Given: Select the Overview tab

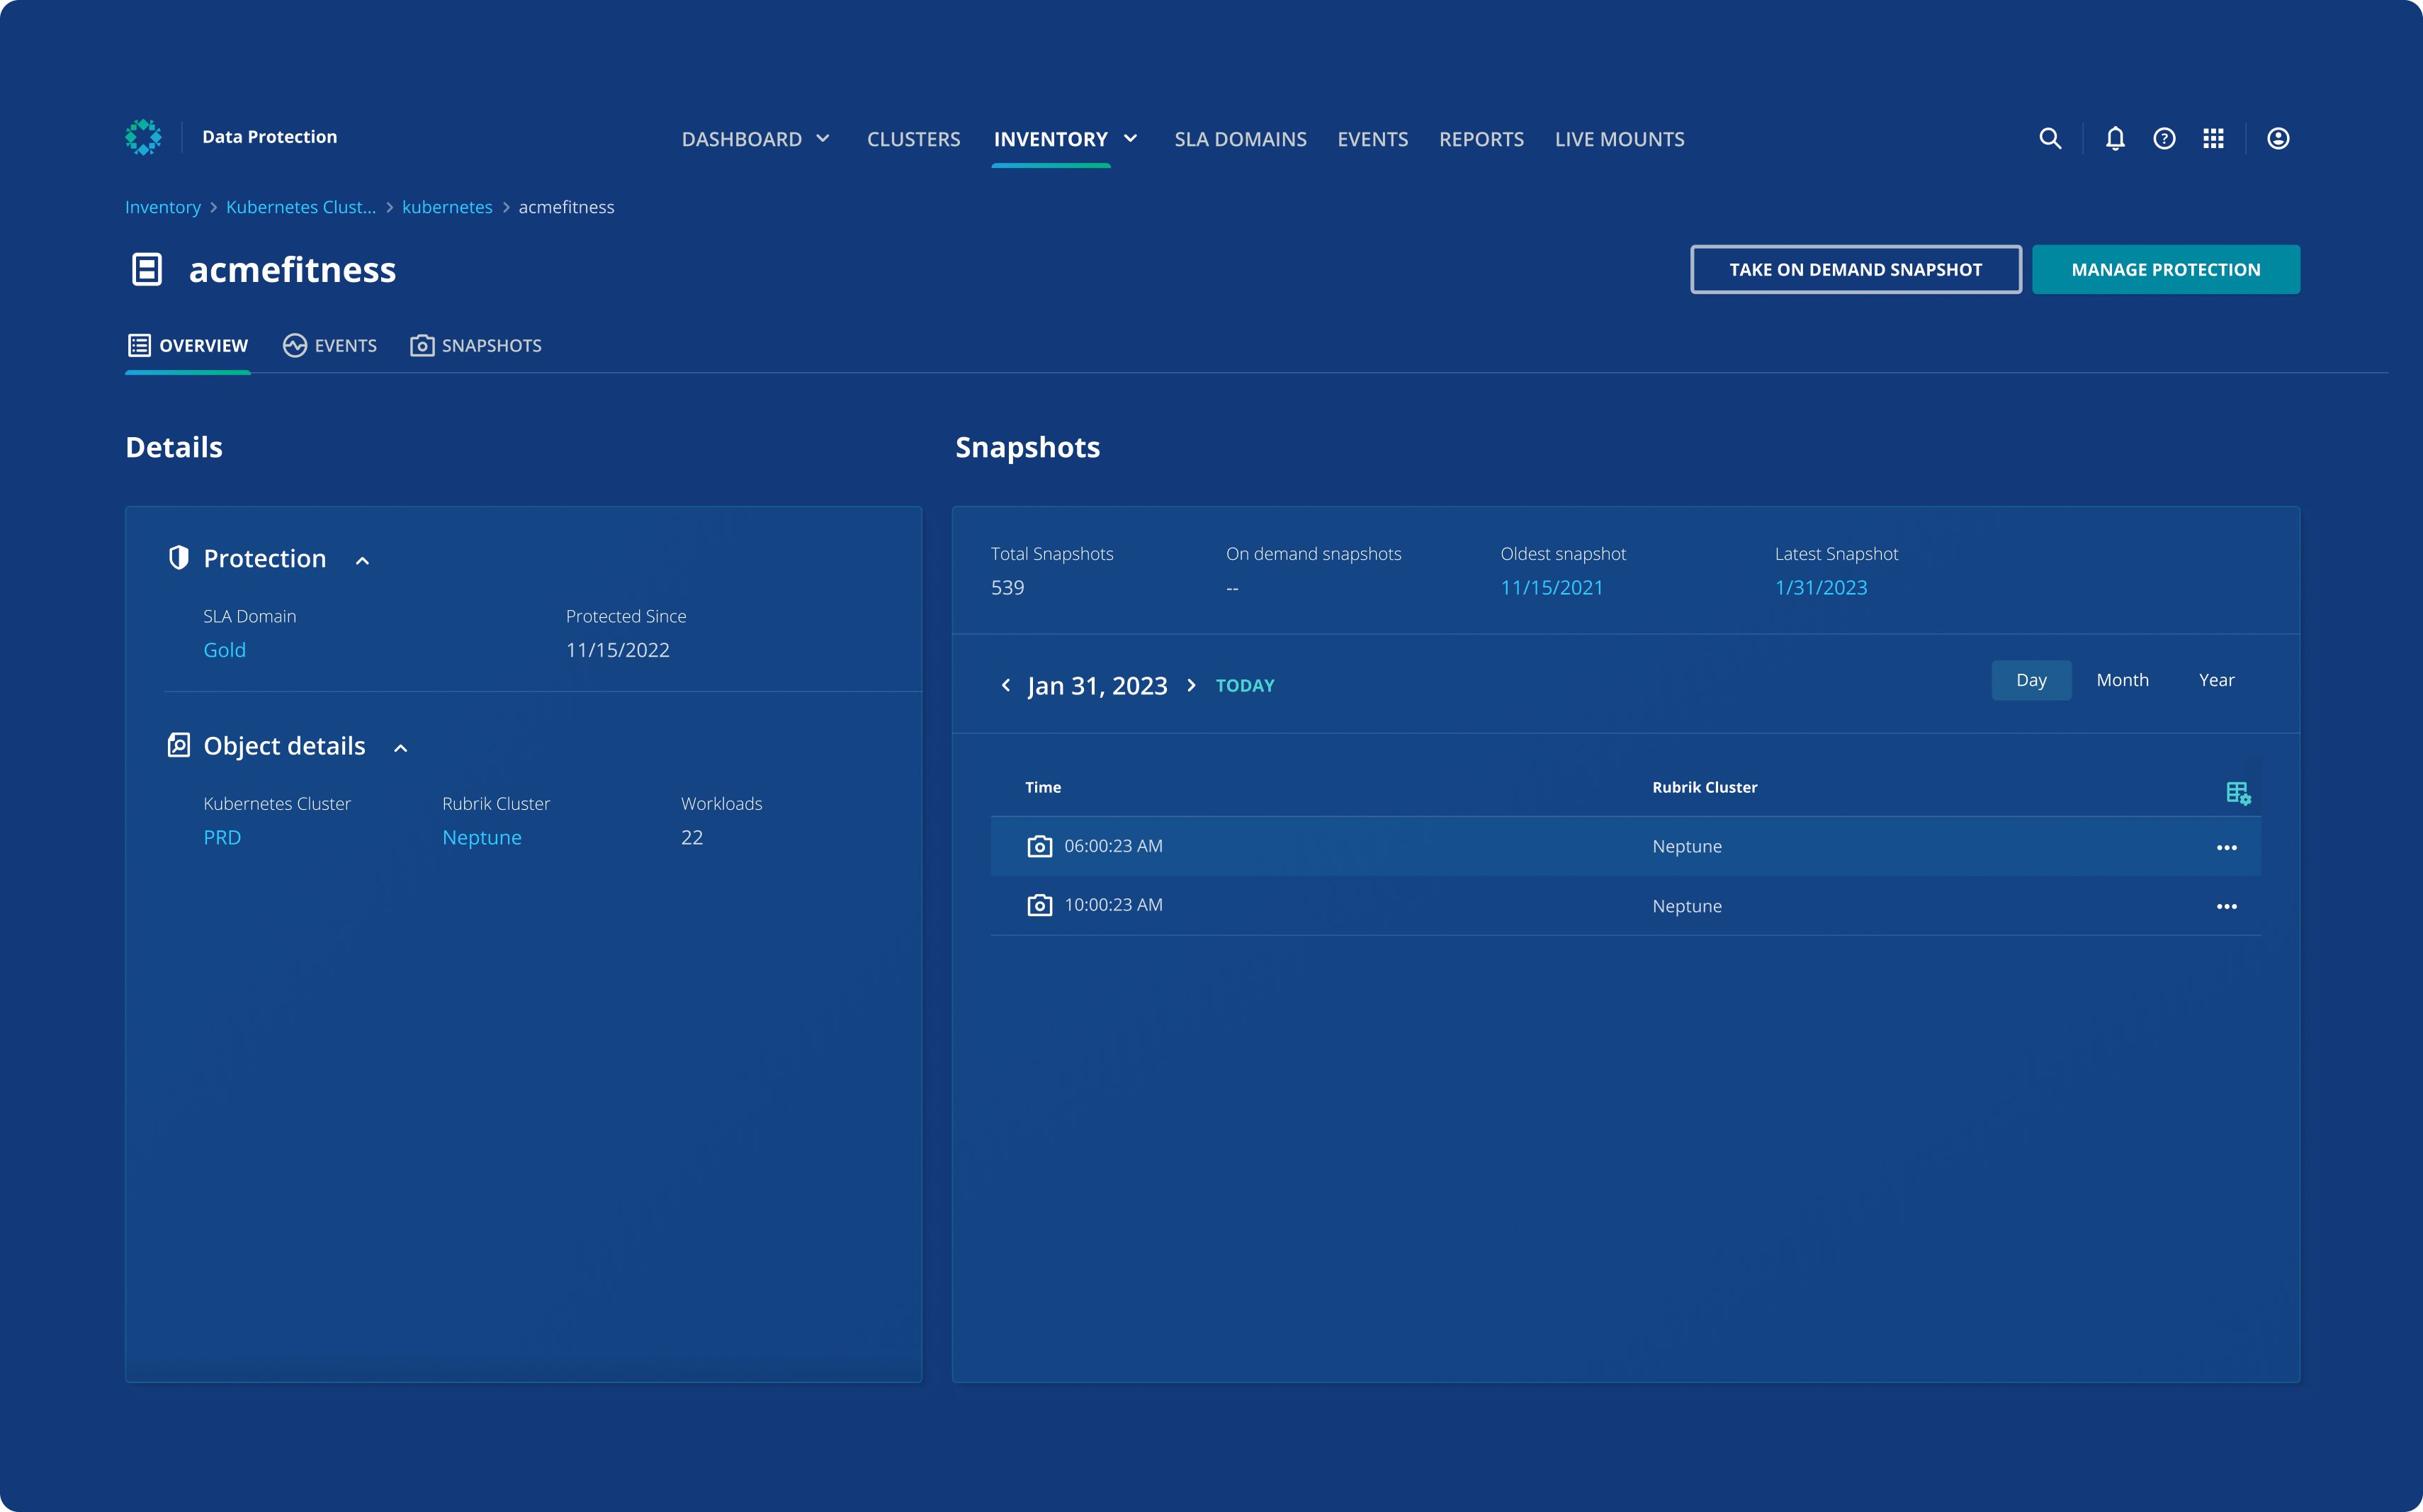Looking at the screenshot, I should [x=188, y=345].
